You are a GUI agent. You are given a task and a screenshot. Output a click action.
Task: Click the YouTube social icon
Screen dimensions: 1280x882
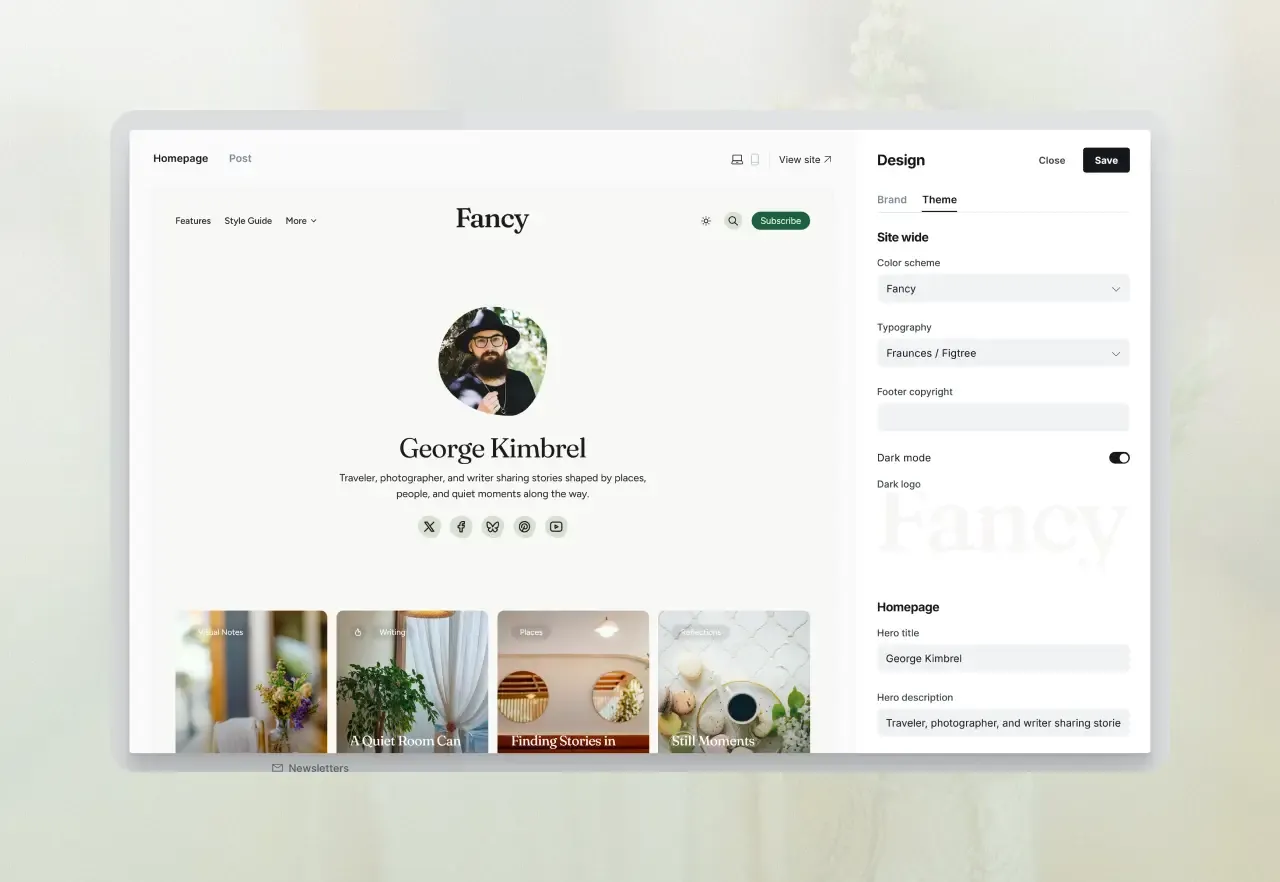(x=557, y=527)
